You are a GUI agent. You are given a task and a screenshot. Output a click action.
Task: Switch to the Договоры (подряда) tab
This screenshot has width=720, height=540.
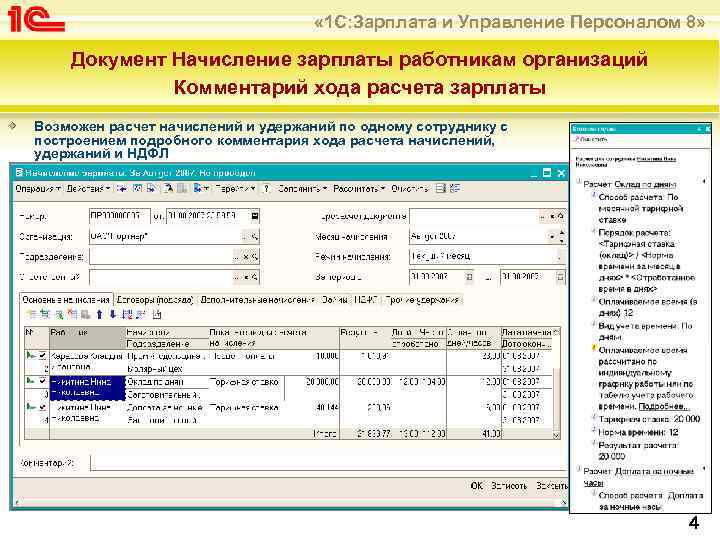pos(155,300)
